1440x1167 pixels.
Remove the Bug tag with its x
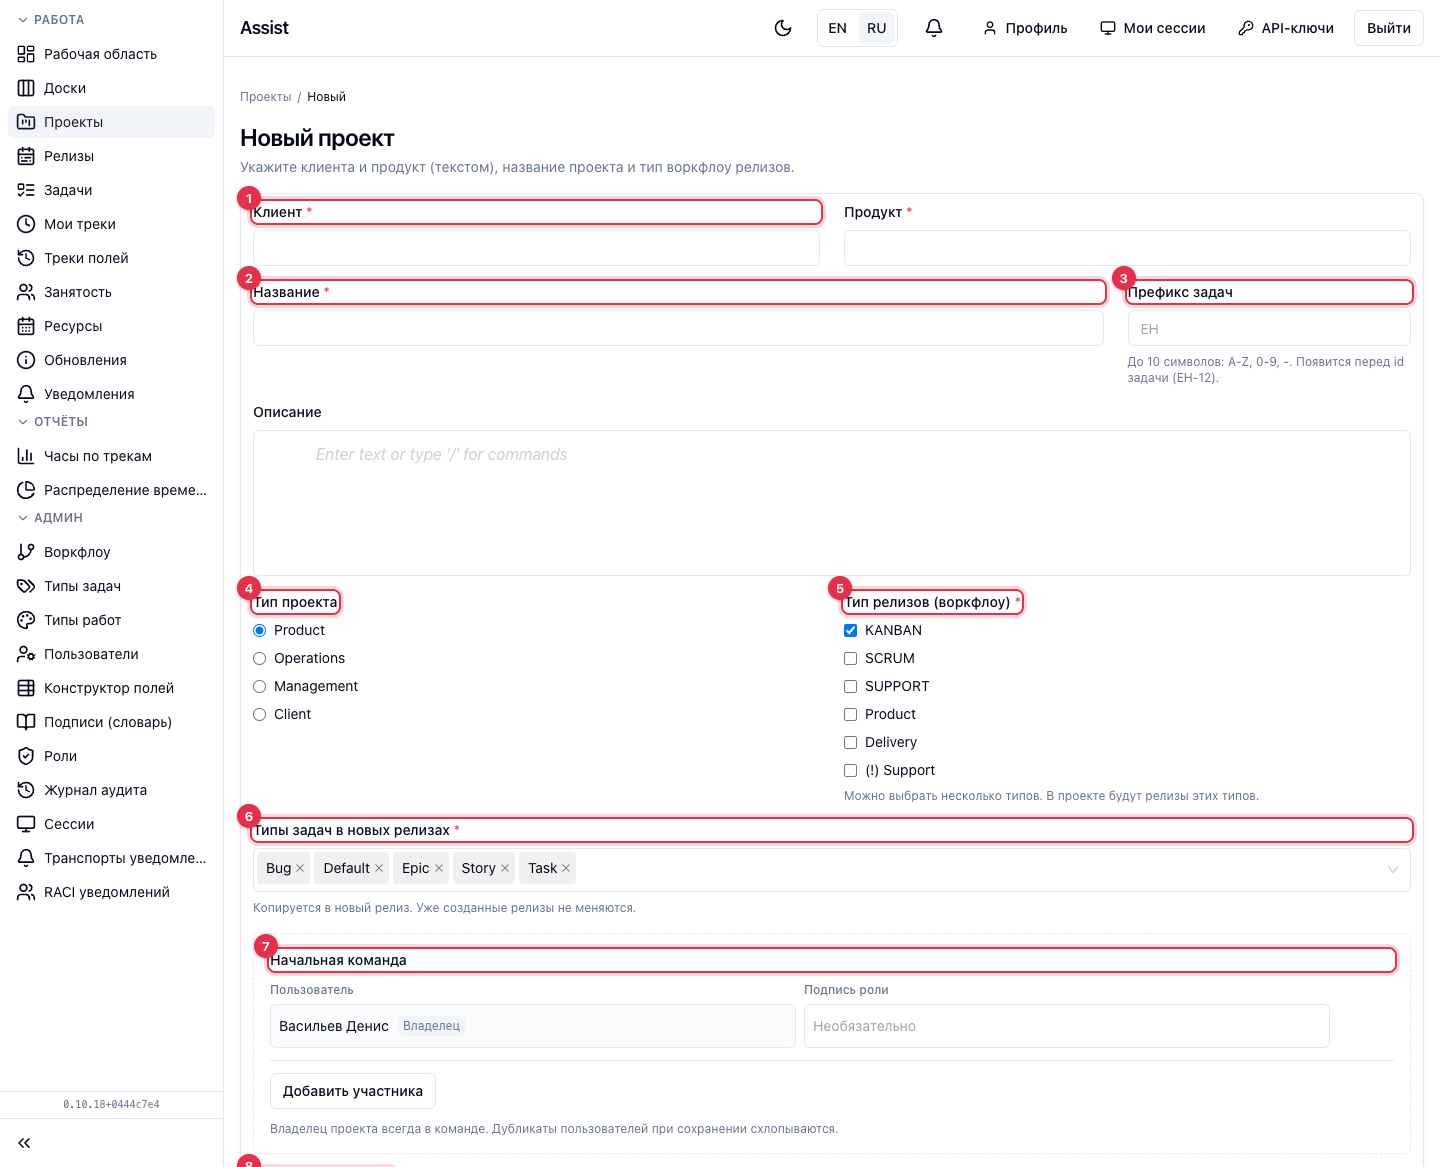[300, 868]
